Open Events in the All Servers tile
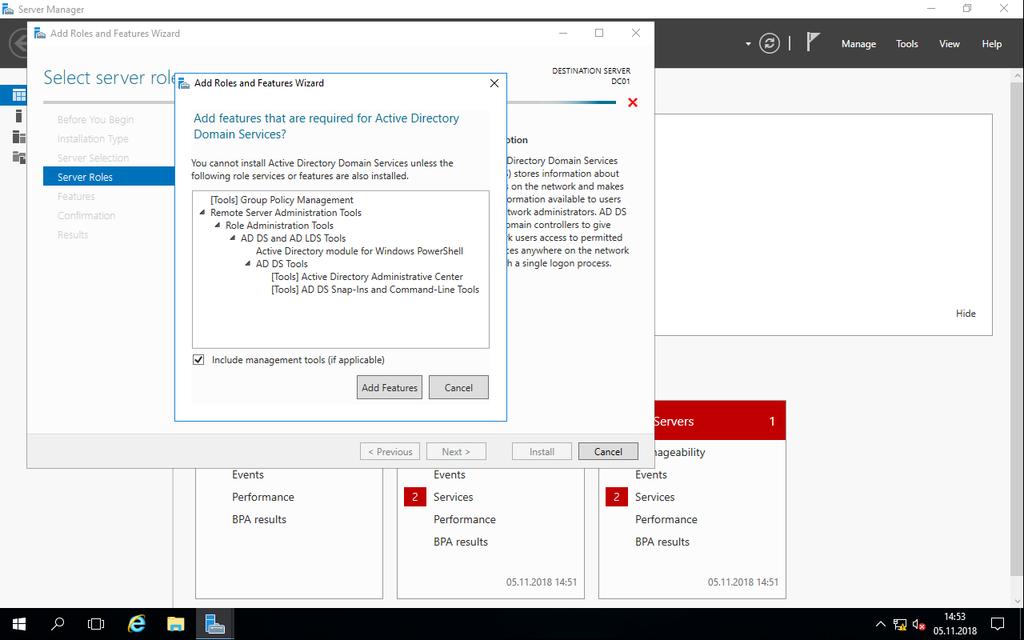Screen dimensions: 1024x640 pos(651,475)
